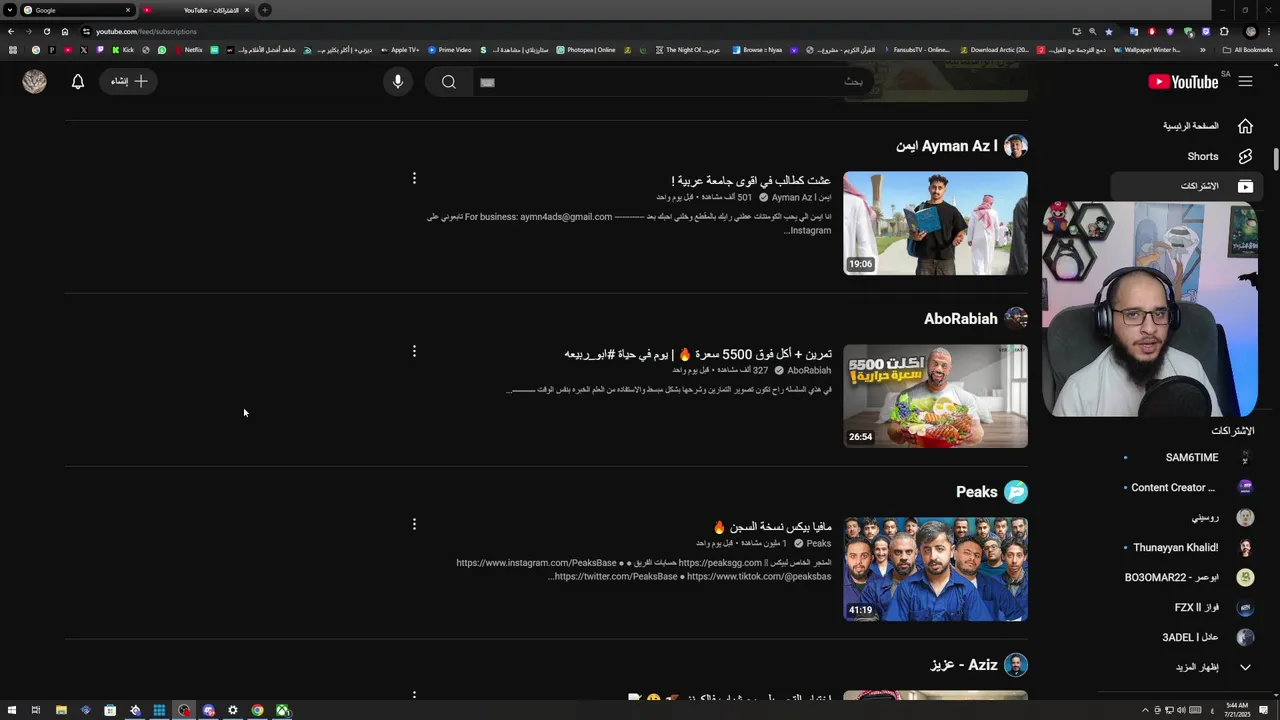
Task: Open Chrome from the taskbar
Action: [257, 710]
